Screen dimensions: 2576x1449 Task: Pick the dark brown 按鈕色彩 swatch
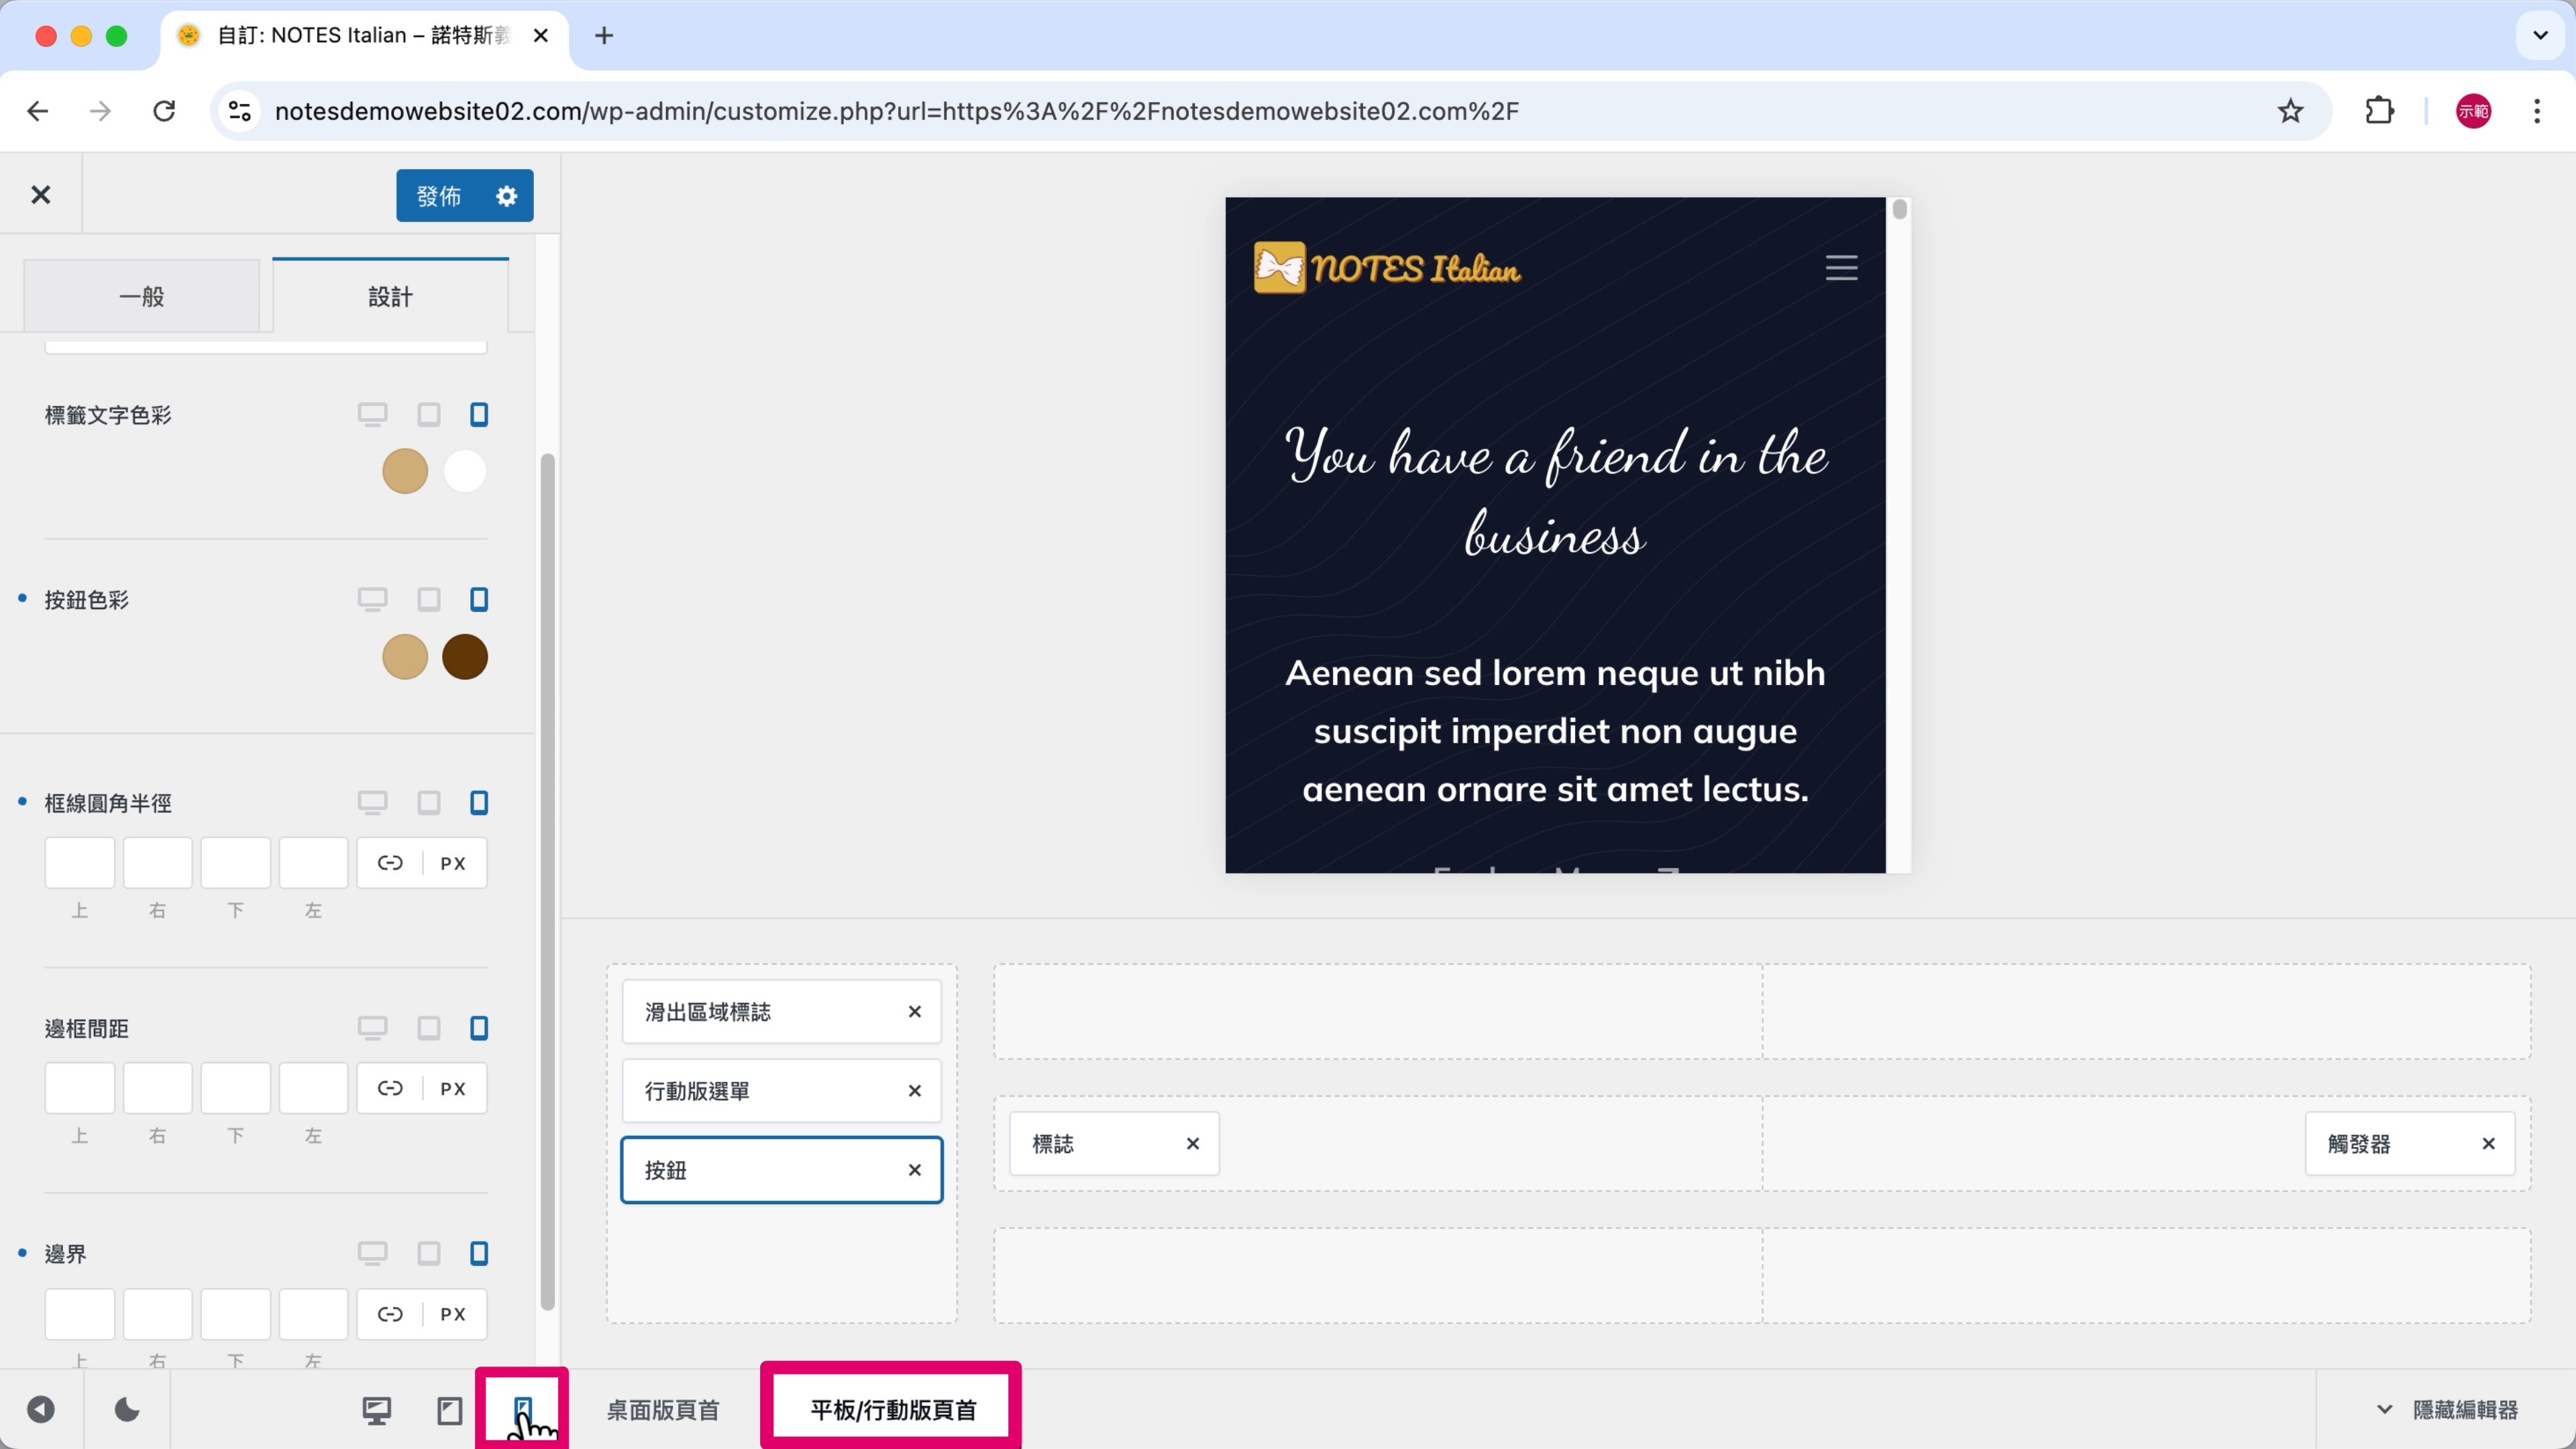tap(465, 657)
